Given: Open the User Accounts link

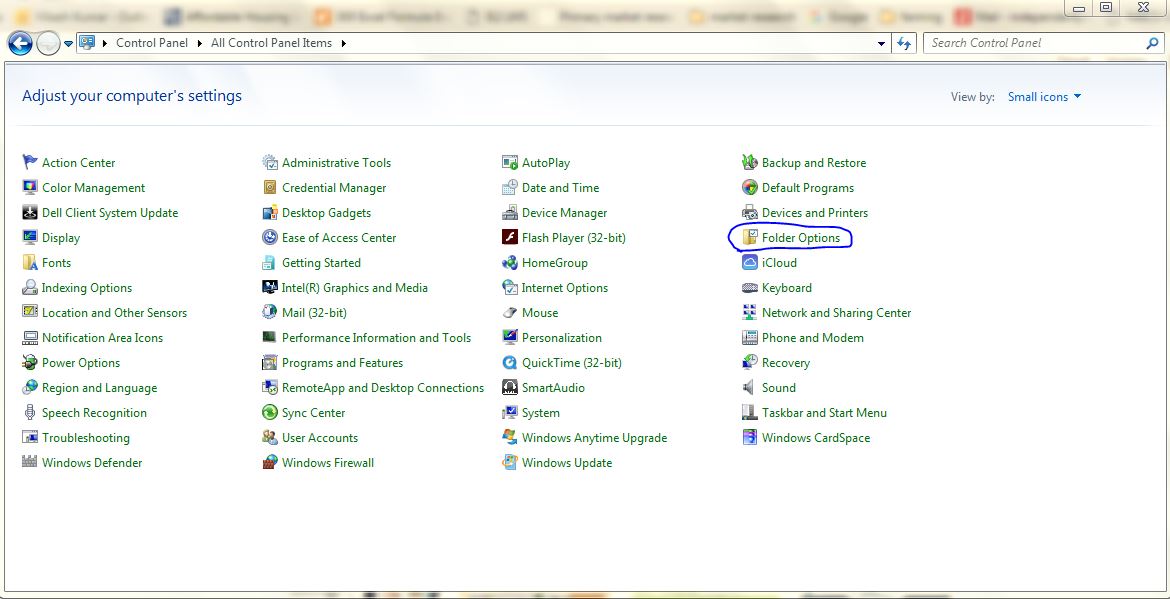Looking at the screenshot, I should point(320,437).
